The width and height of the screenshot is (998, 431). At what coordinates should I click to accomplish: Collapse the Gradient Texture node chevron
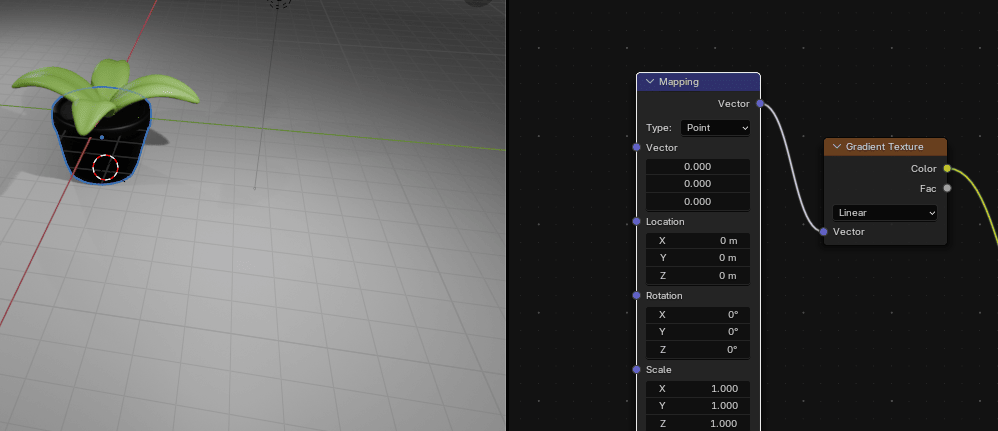(x=836, y=147)
